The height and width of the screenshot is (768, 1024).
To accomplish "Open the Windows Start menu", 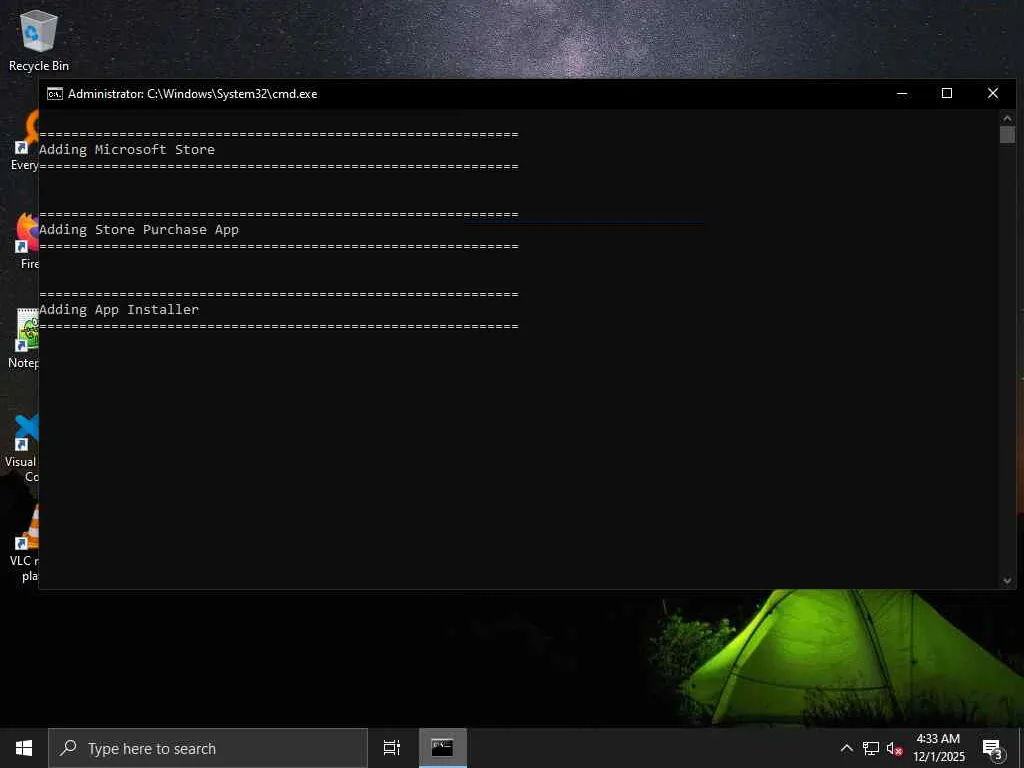I will (24, 748).
